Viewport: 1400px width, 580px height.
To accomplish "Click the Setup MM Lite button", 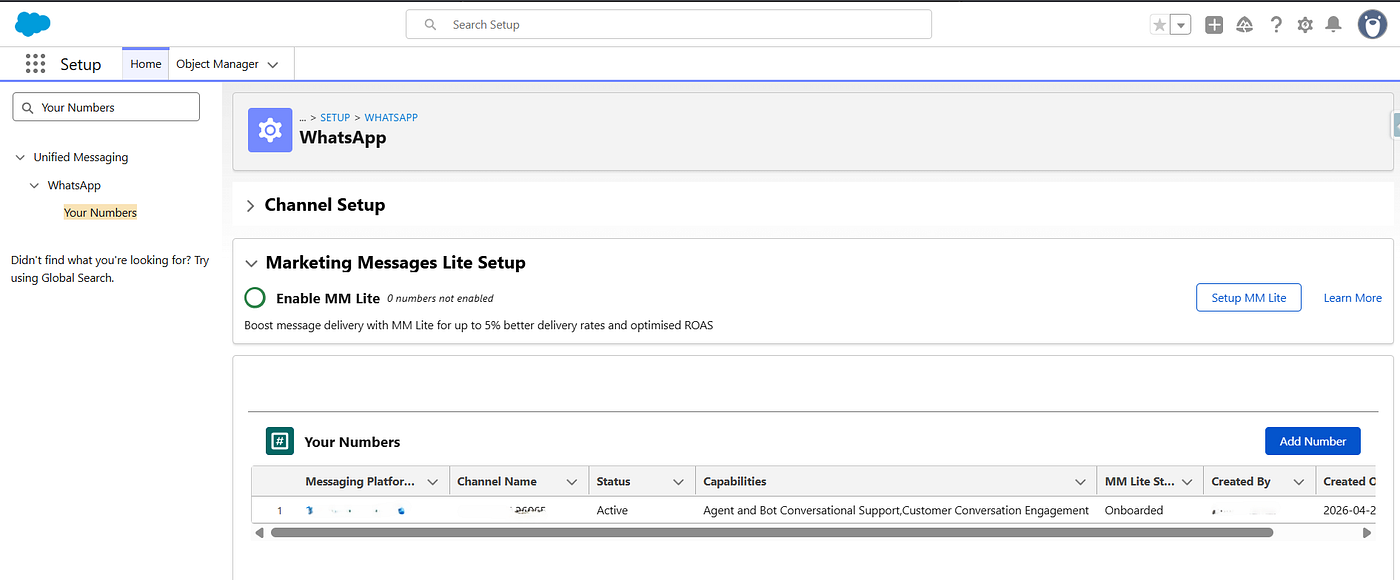I will tap(1249, 298).
